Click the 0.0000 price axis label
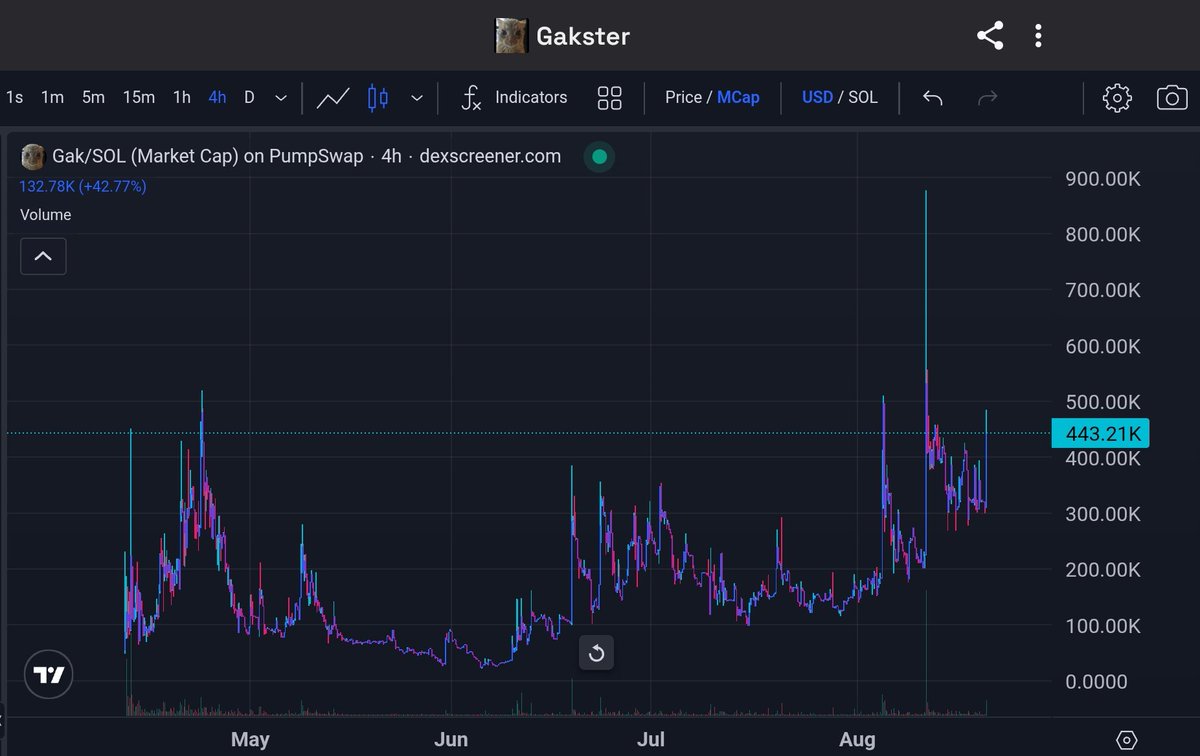The width and height of the screenshot is (1200, 756). coord(1097,682)
